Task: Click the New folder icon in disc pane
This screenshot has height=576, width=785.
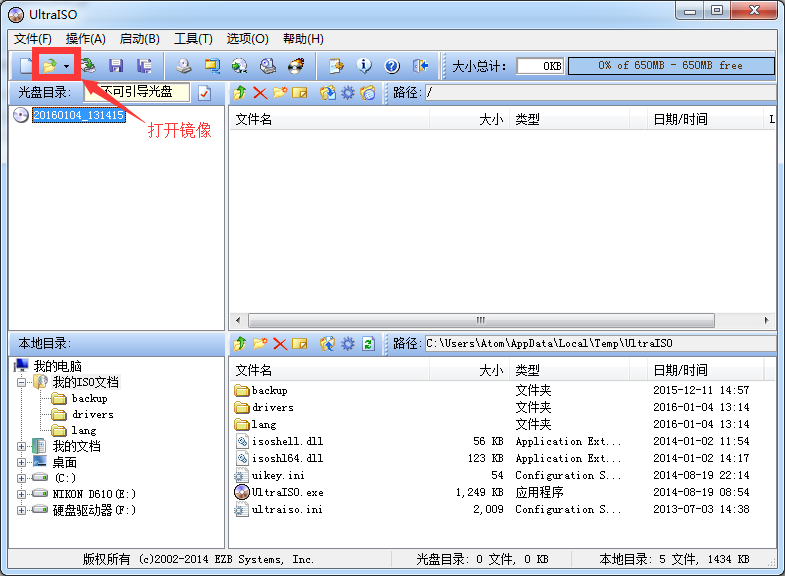Action: click(280, 93)
